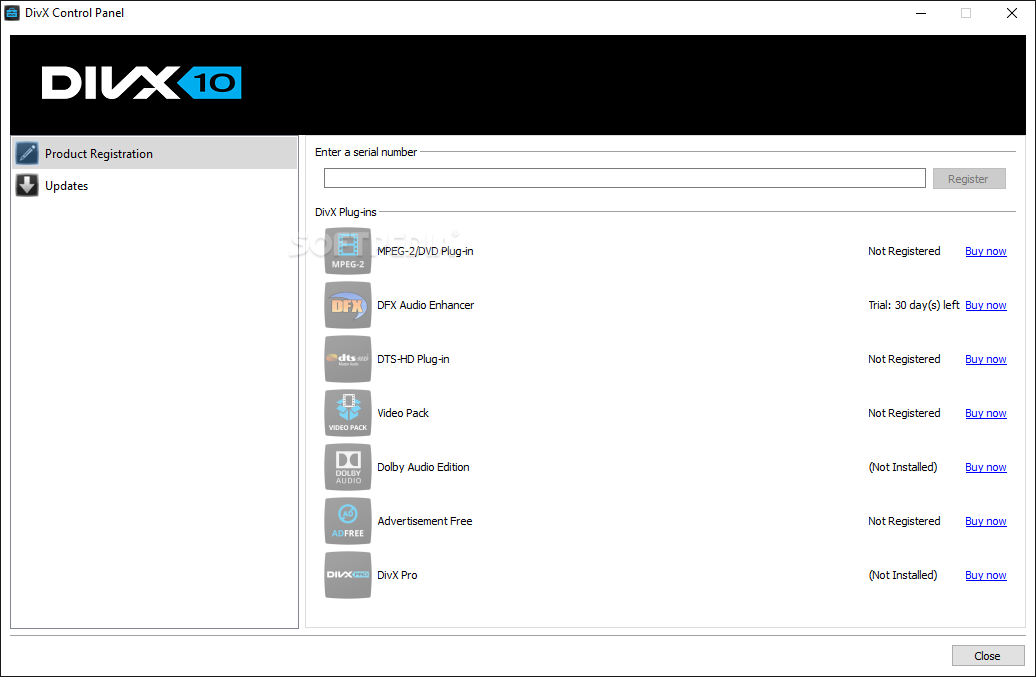Click the Trial: 30 day(s) left status
Image resolution: width=1036 pixels, height=677 pixels.
[x=914, y=305]
